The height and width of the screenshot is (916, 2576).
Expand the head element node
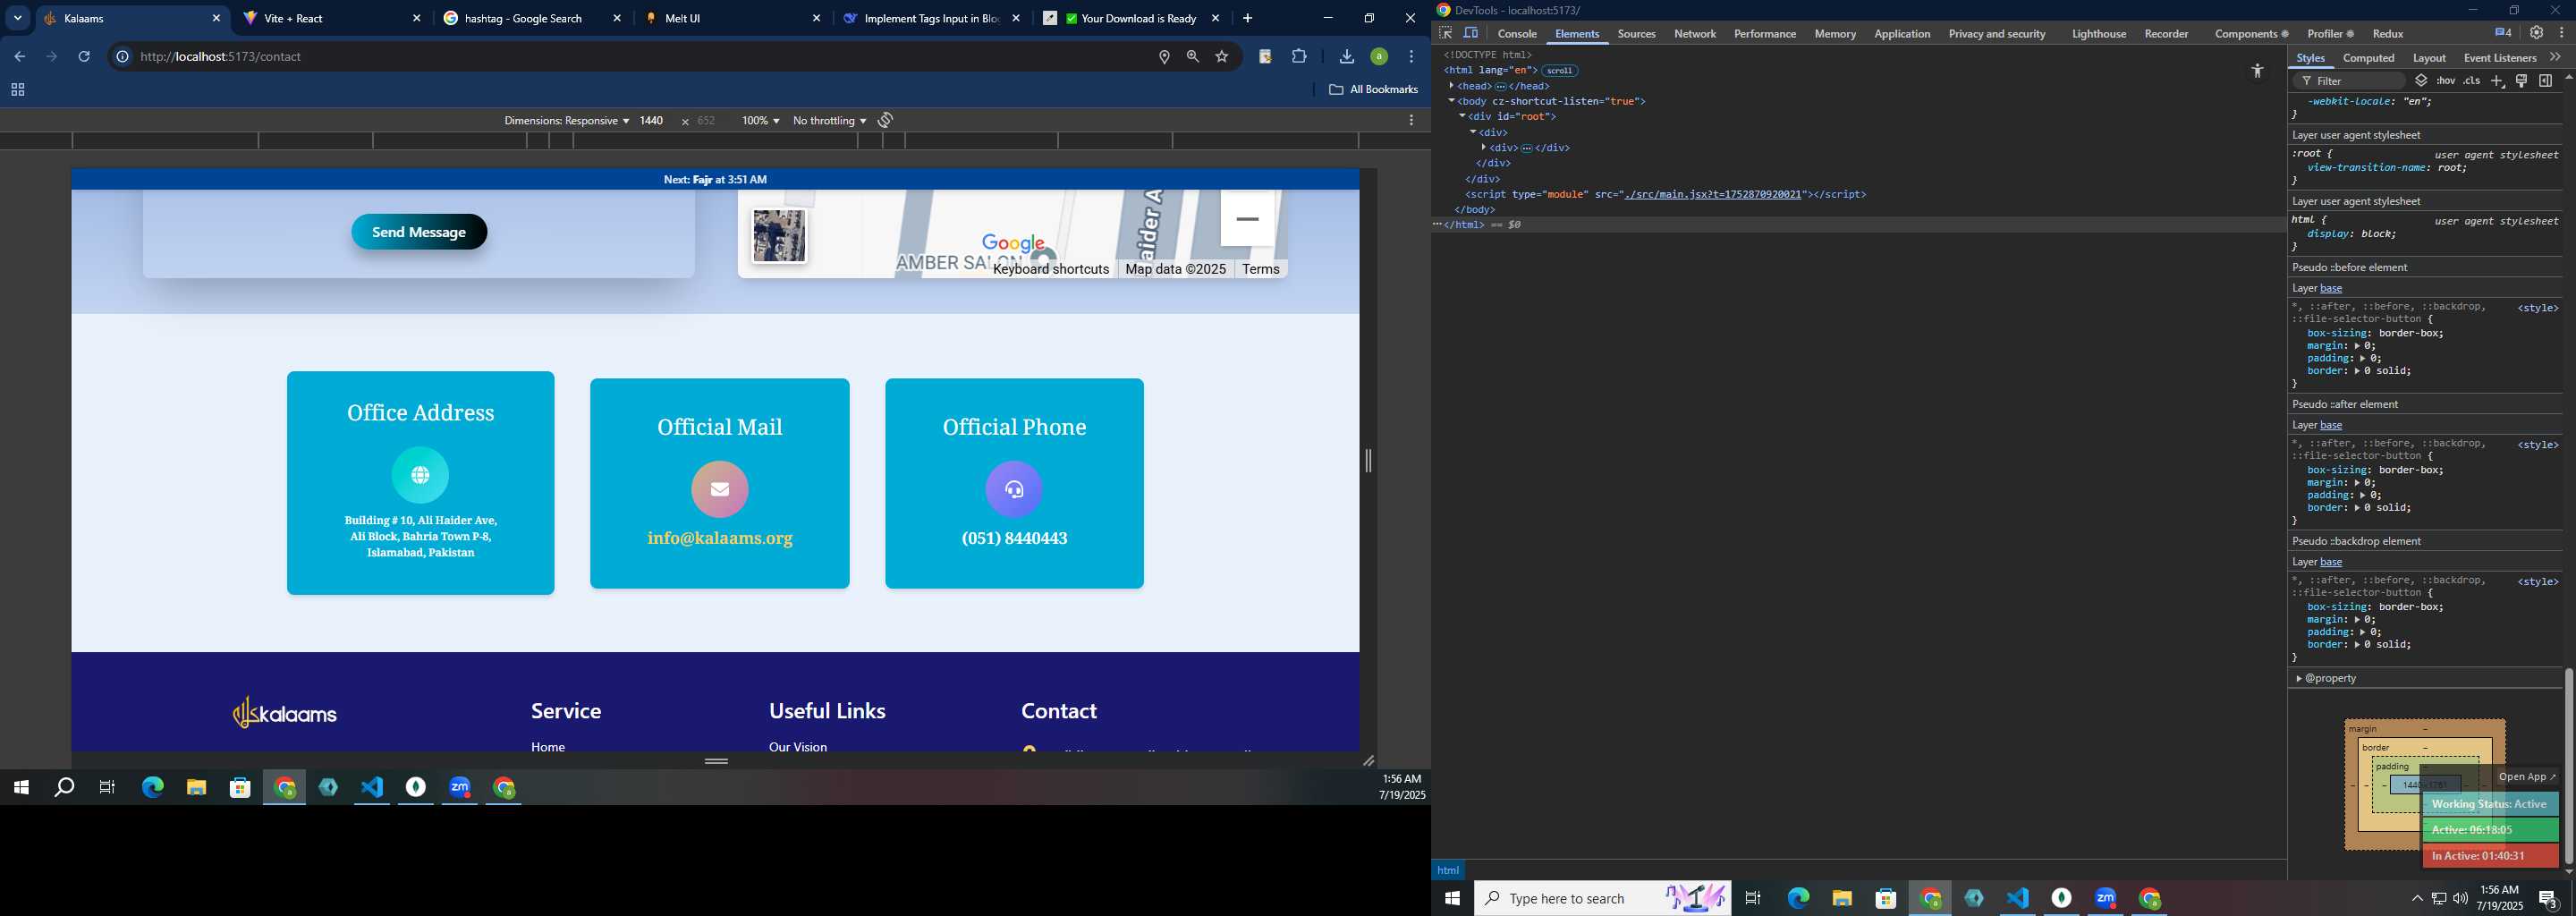[x=1451, y=86]
